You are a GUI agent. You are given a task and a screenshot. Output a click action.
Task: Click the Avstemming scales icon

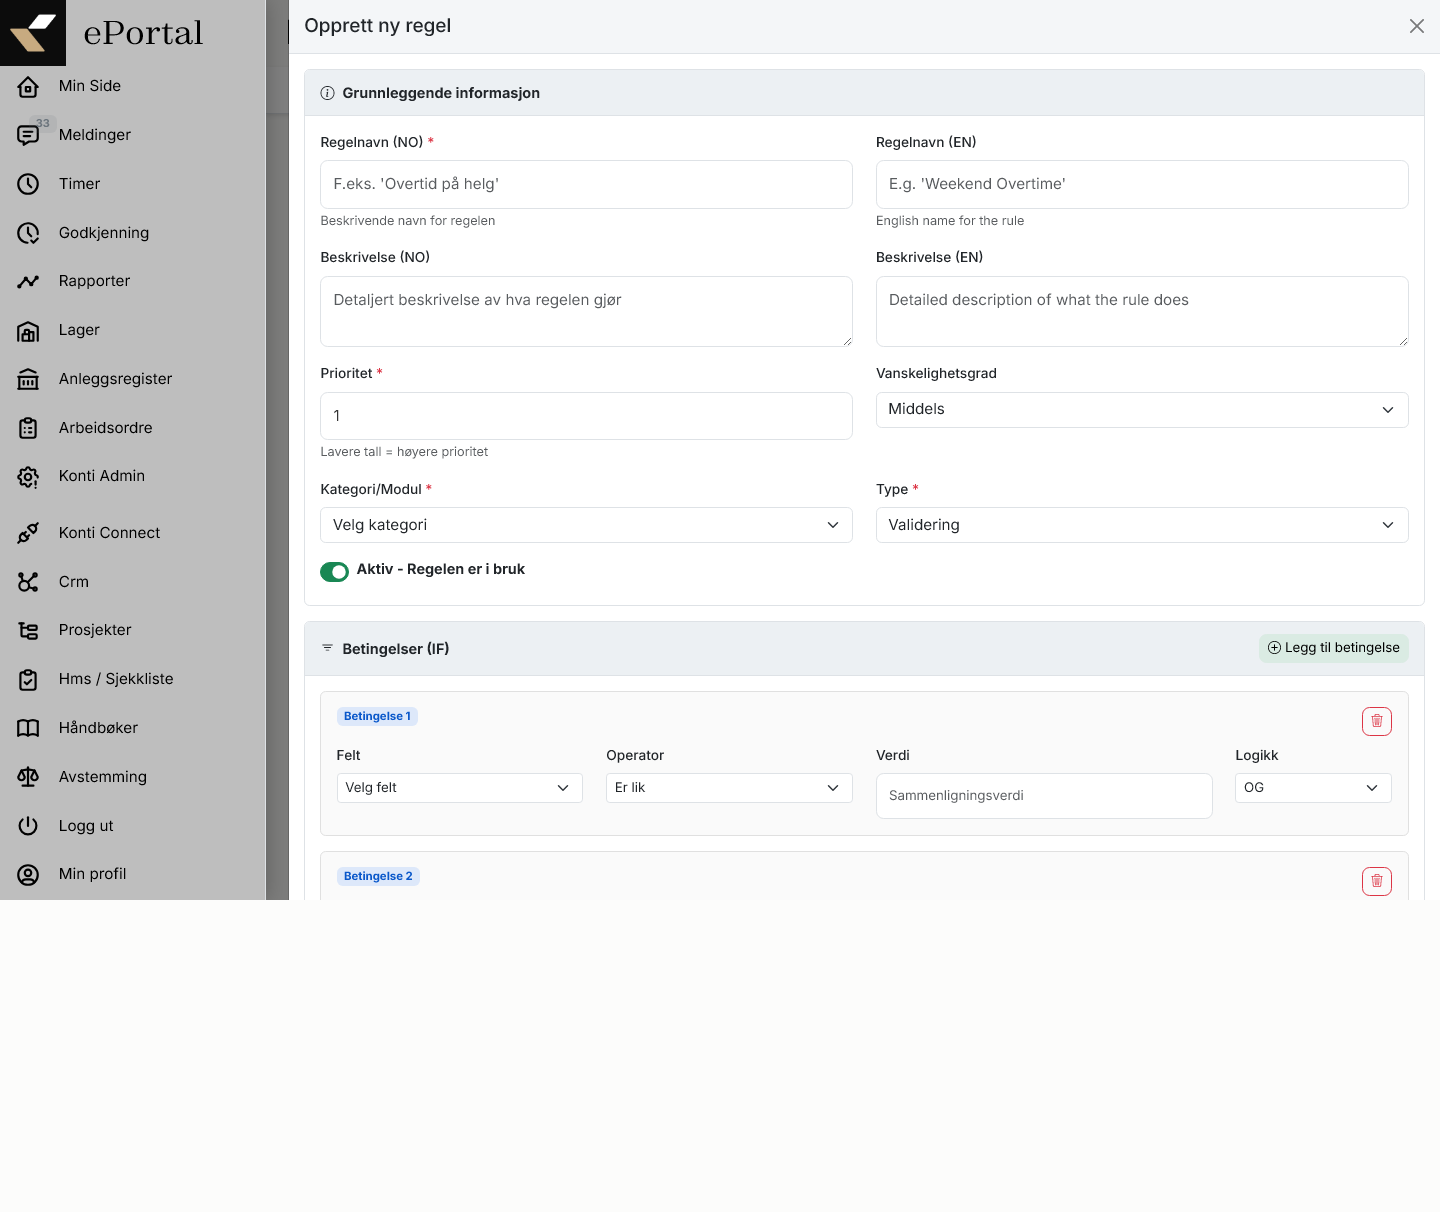(x=28, y=777)
